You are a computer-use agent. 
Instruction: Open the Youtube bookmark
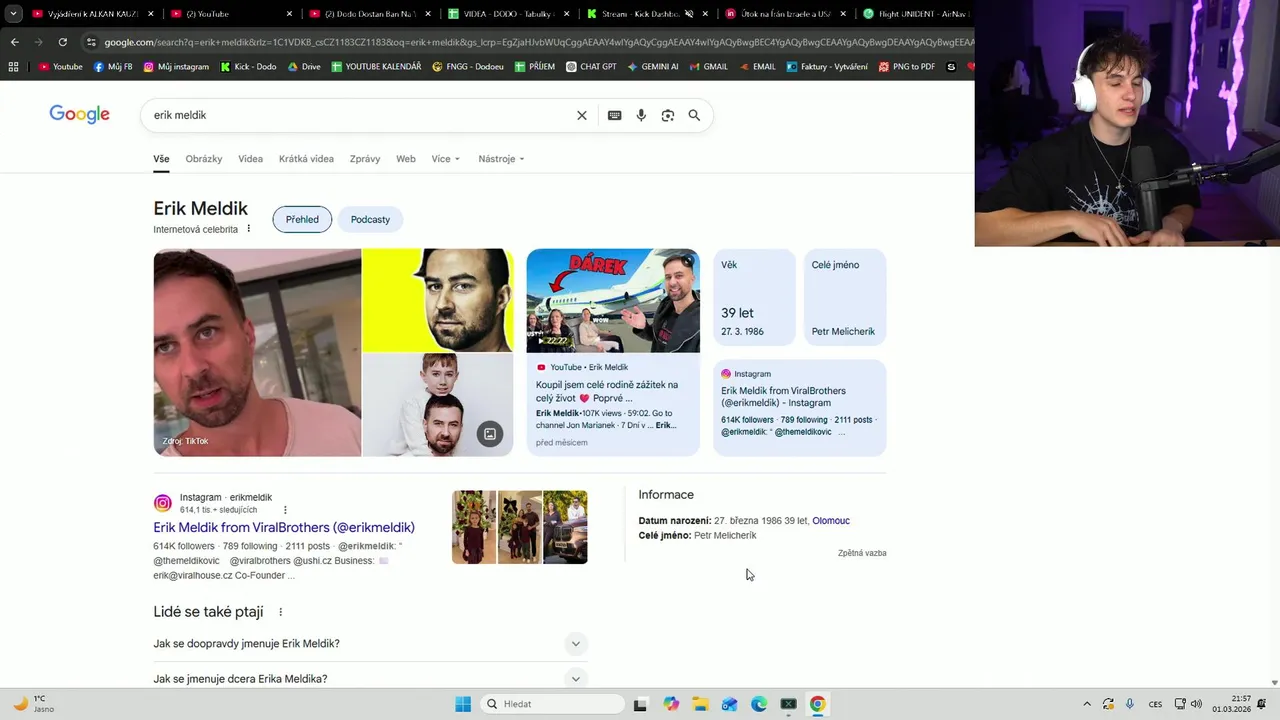(60, 67)
